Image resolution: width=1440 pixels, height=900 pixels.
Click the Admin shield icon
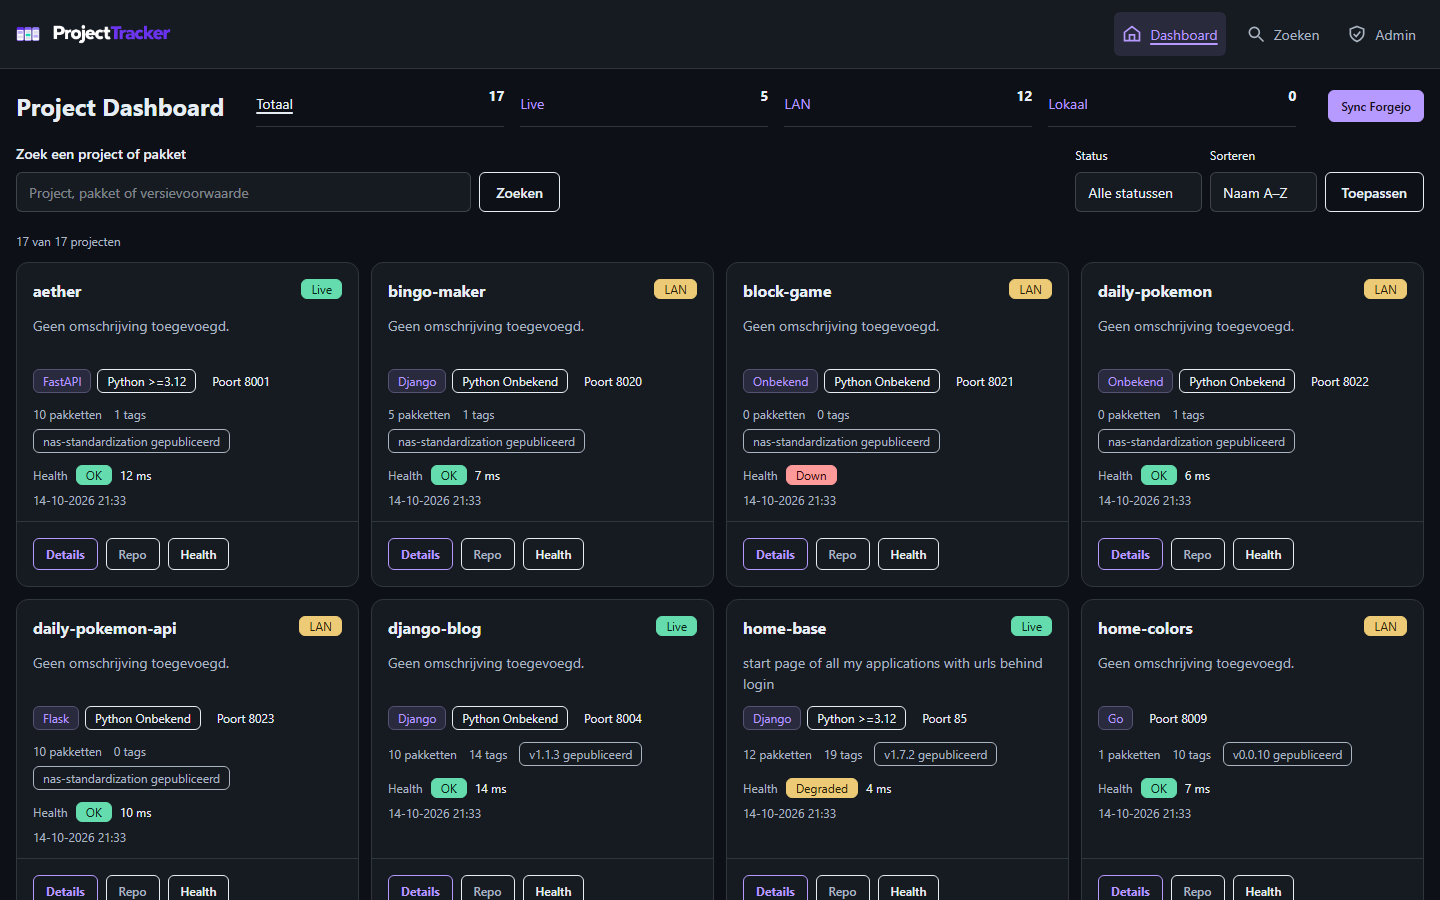point(1357,34)
